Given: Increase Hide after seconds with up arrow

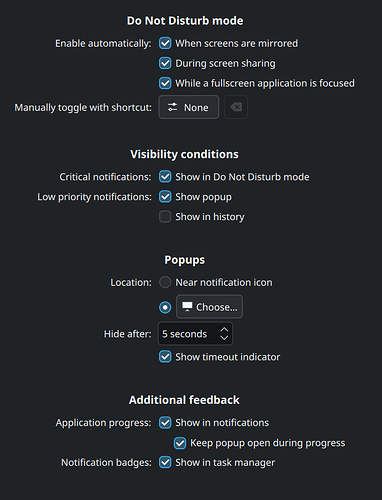Looking at the screenshot, I should coord(224,329).
